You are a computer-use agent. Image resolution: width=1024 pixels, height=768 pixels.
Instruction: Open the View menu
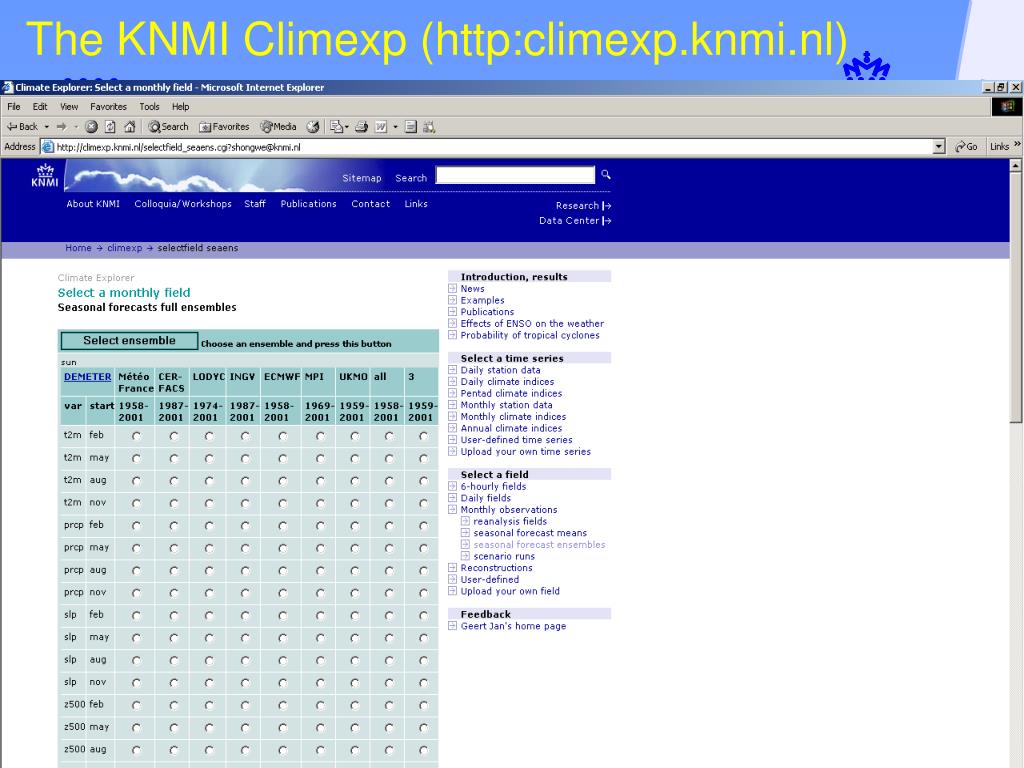point(69,106)
